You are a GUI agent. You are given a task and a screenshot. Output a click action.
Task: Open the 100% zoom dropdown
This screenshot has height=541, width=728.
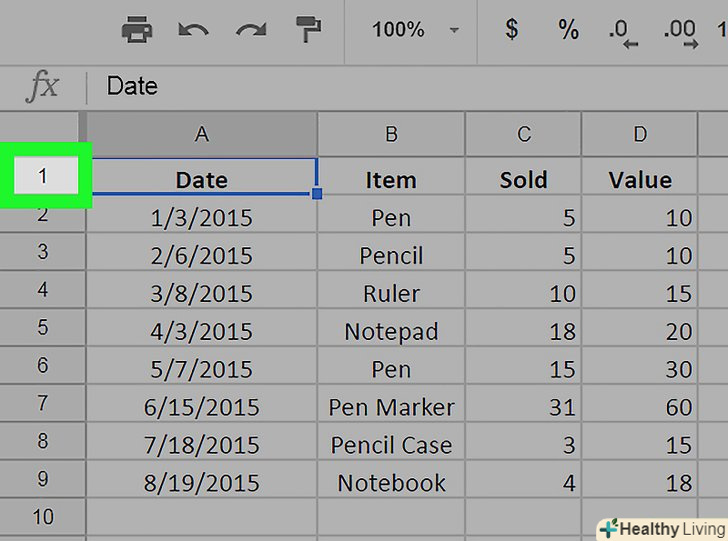[414, 30]
